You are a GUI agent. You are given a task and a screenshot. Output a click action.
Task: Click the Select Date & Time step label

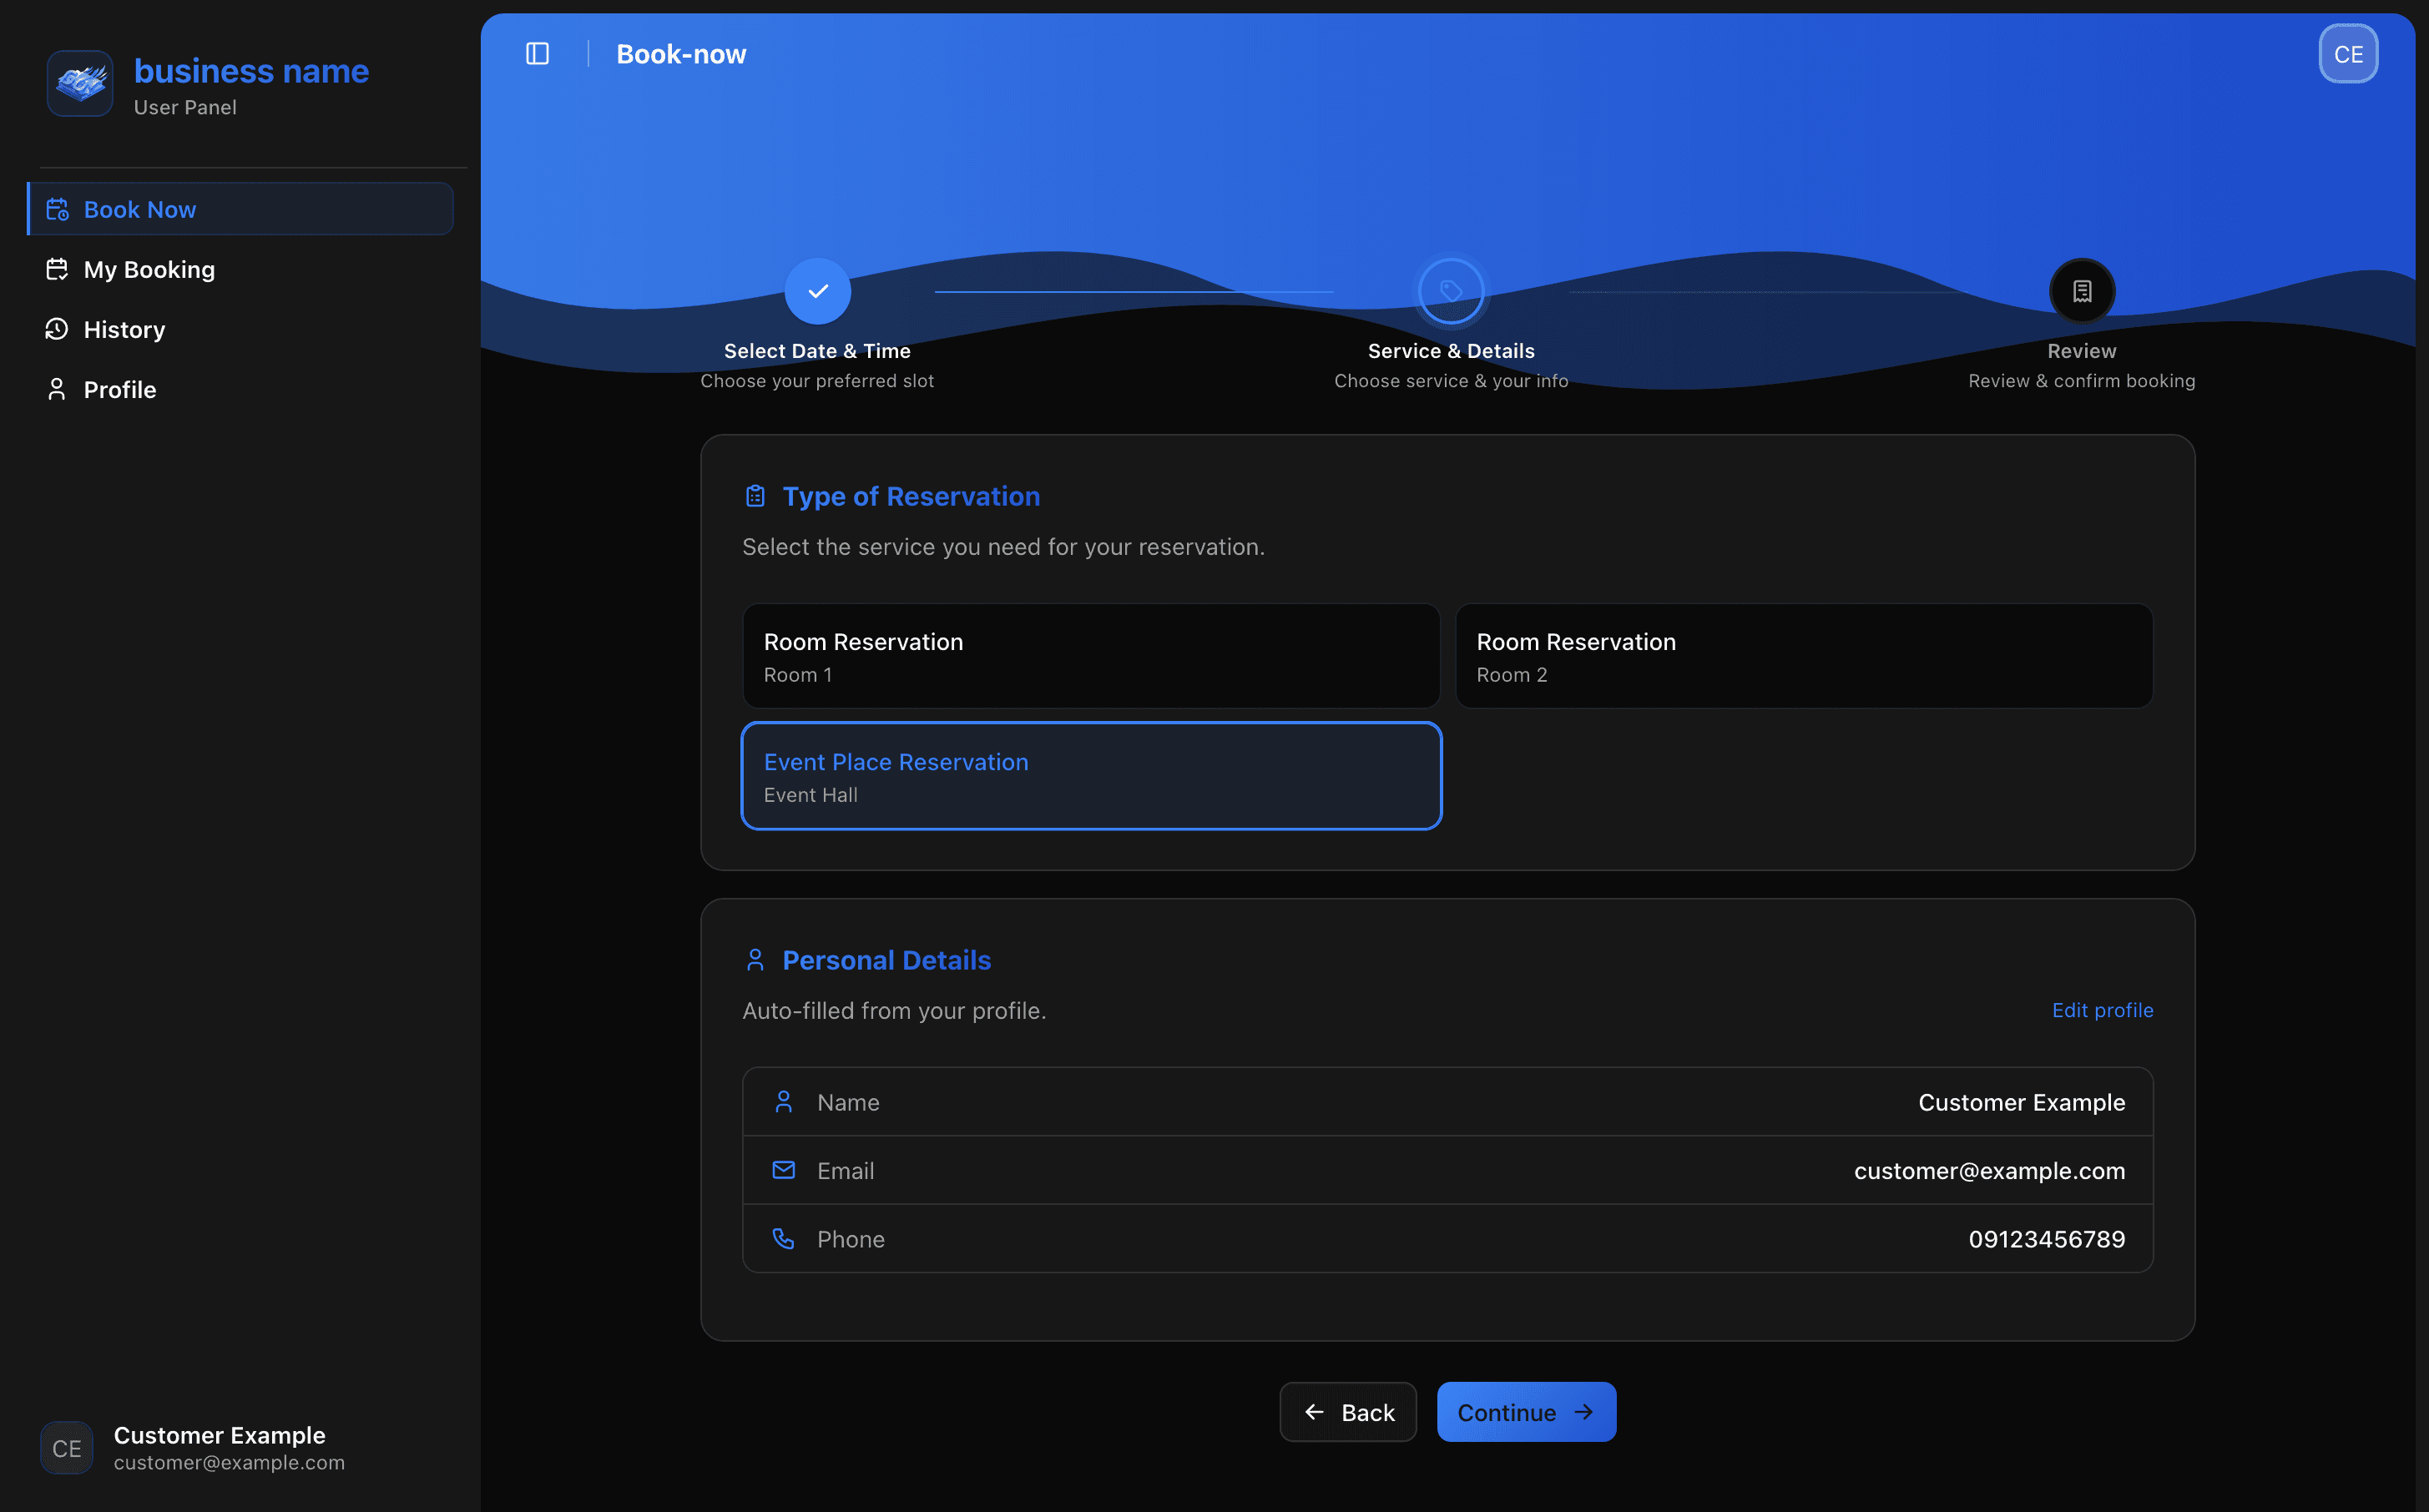pos(817,351)
